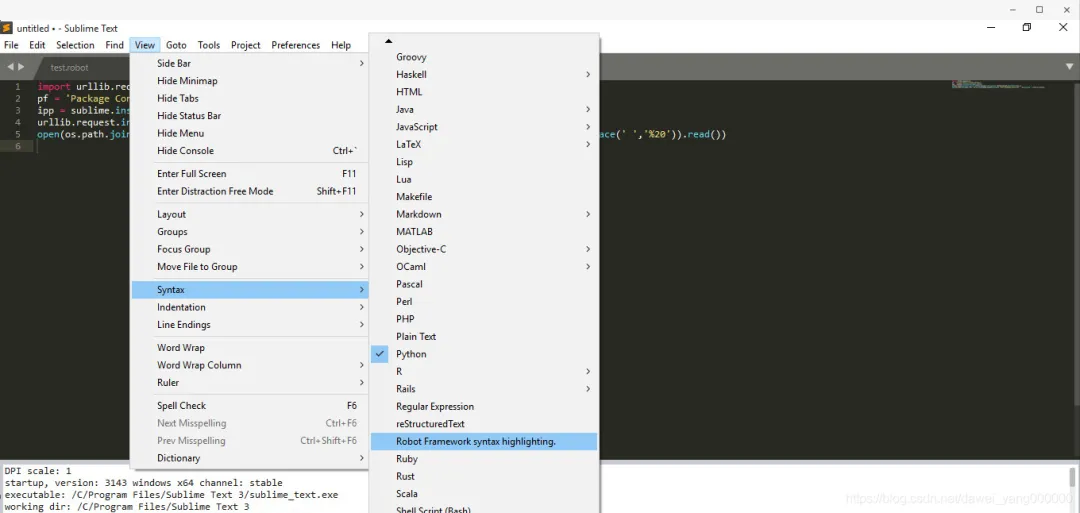Expand the R syntax submenu

coord(484,371)
